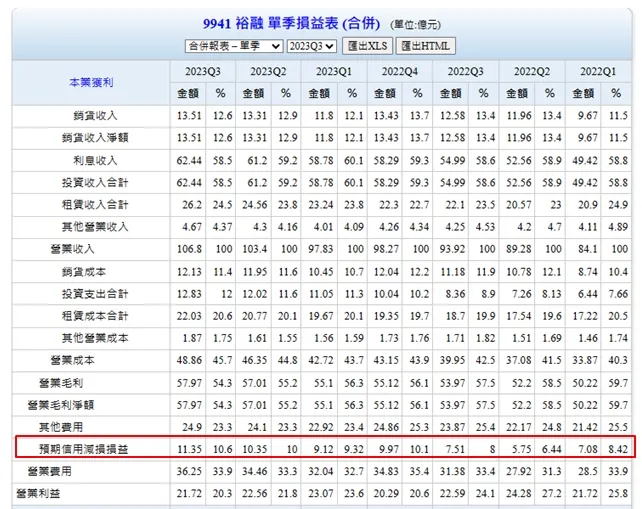Click 2023Q1 營業利益 amount 23.07
Viewport: 642px width, 509px height.
click(x=321, y=494)
